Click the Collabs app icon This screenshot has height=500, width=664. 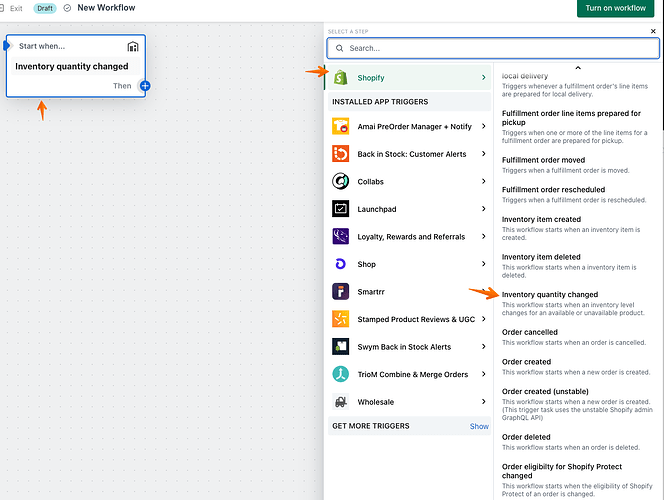coord(340,181)
